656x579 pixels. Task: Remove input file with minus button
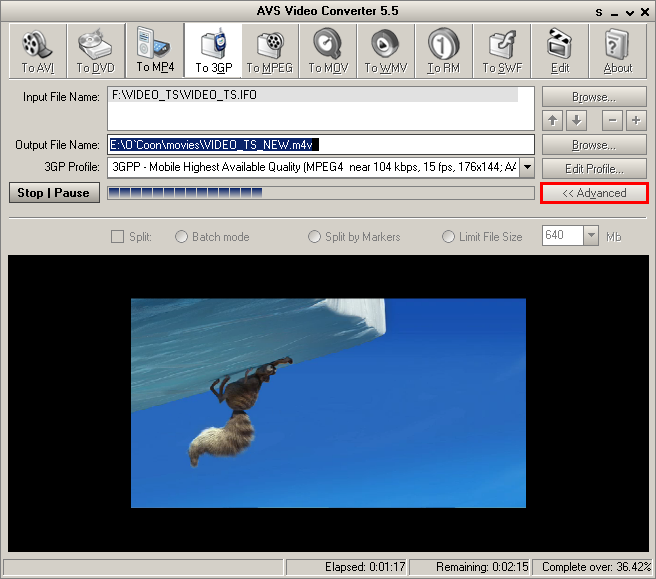click(x=612, y=121)
